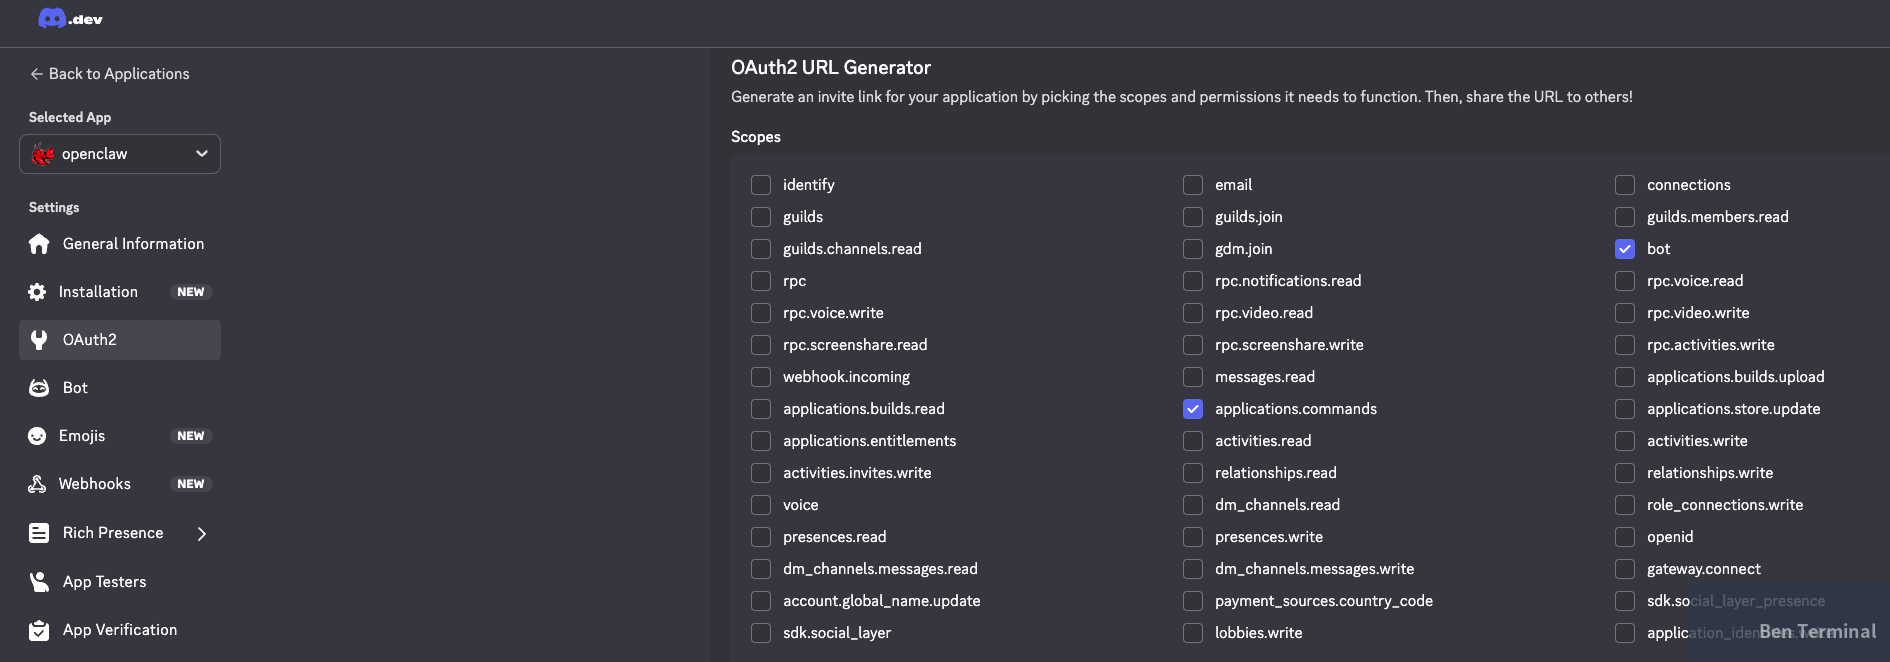
Task: Open Webhooks settings via the sidebar icon
Action: coord(39,484)
